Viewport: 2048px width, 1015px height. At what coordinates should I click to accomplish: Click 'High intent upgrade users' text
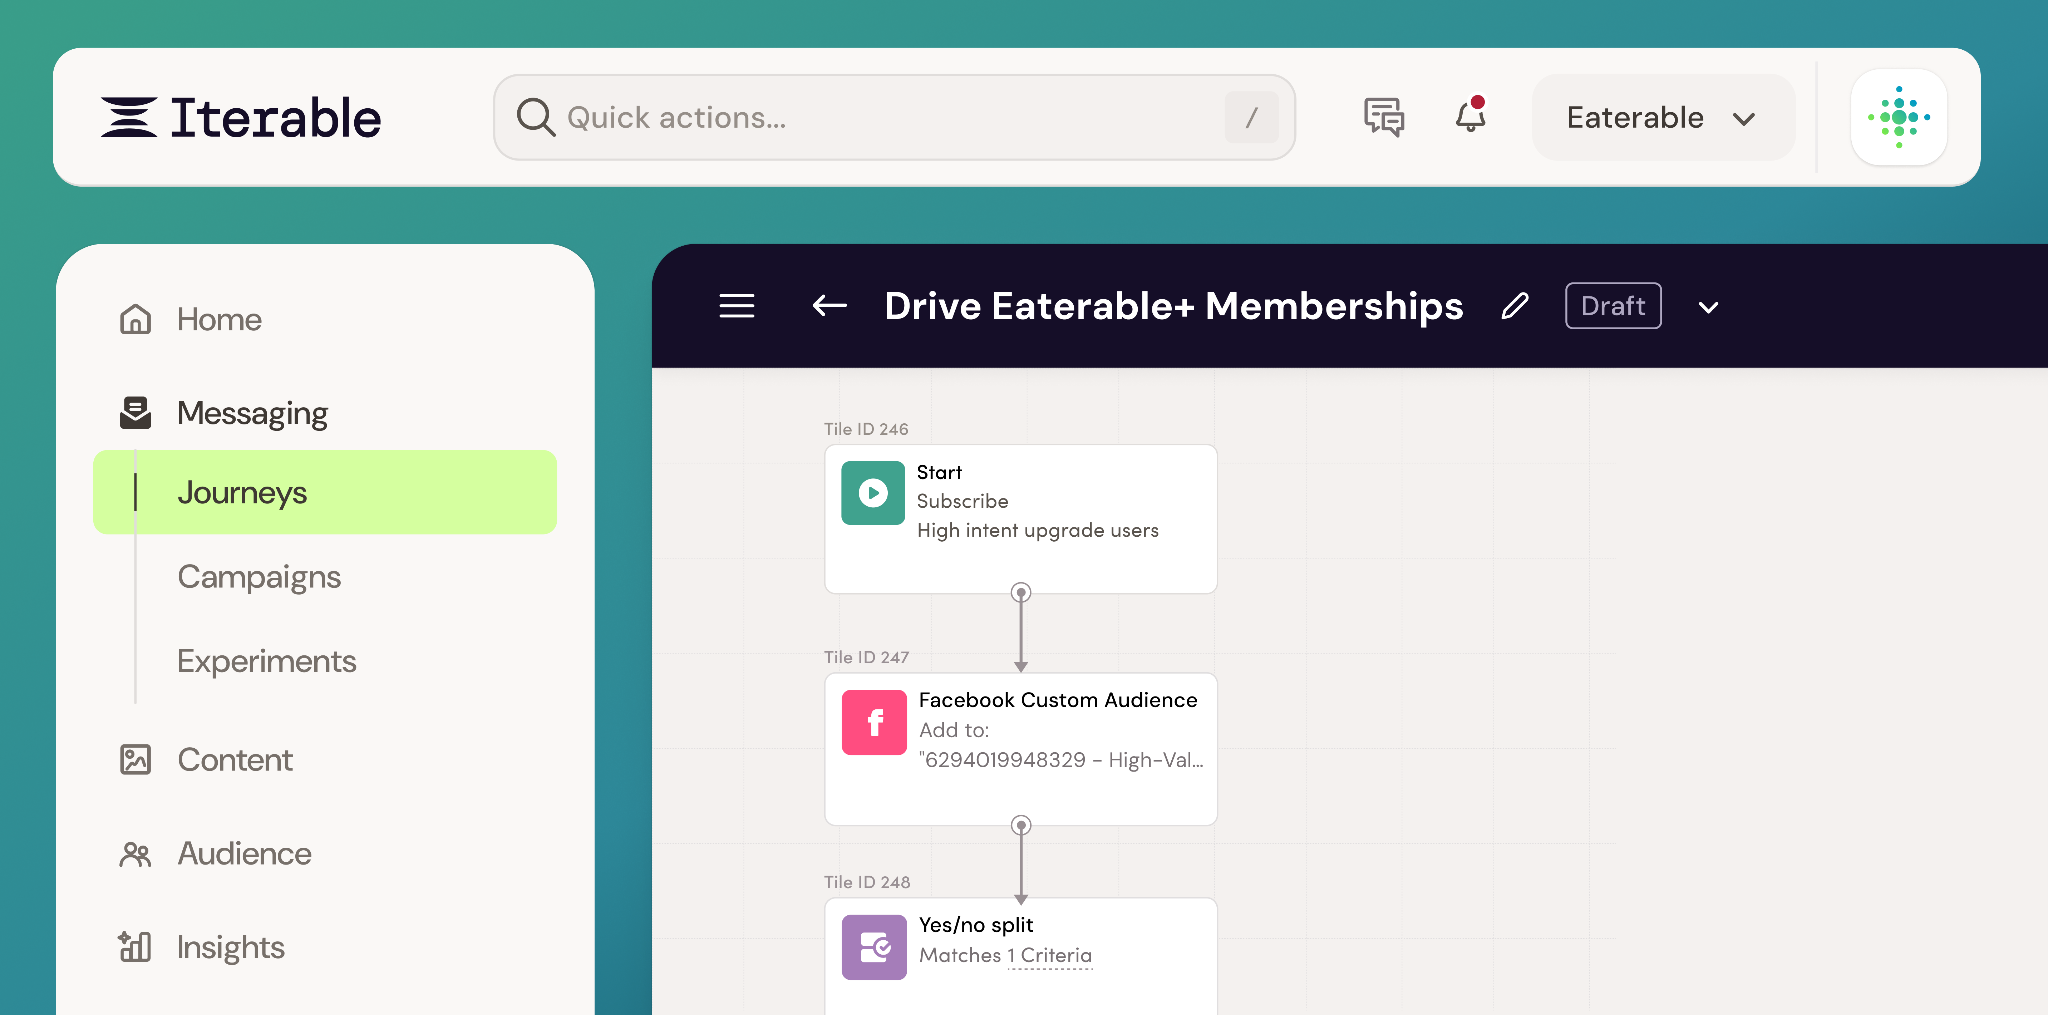coord(1038,530)
